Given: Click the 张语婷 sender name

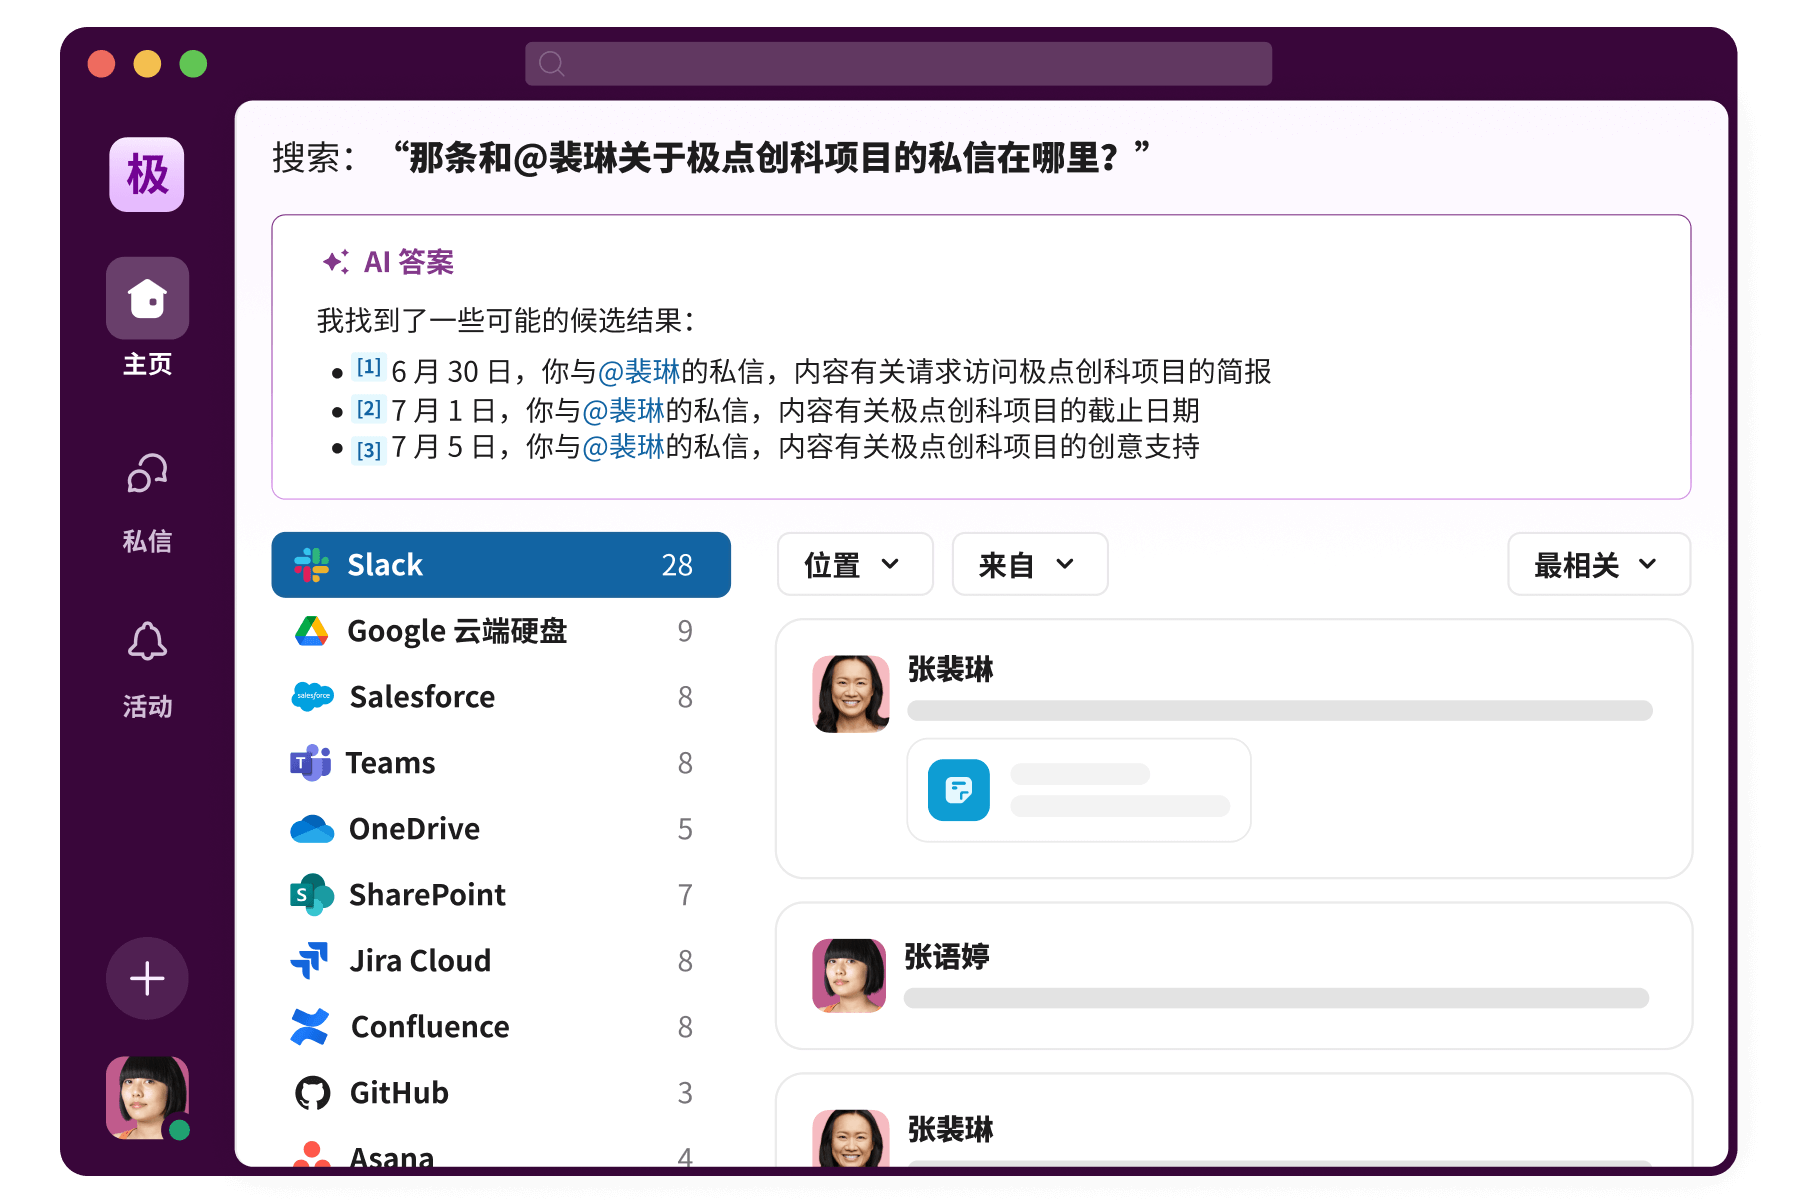Looking at the screenshot, I should [x=947, y=956].
